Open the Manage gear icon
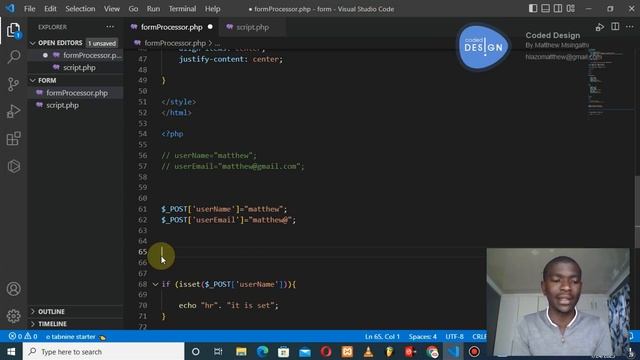Screen dimensions: 640x360 tap(13, 316)
